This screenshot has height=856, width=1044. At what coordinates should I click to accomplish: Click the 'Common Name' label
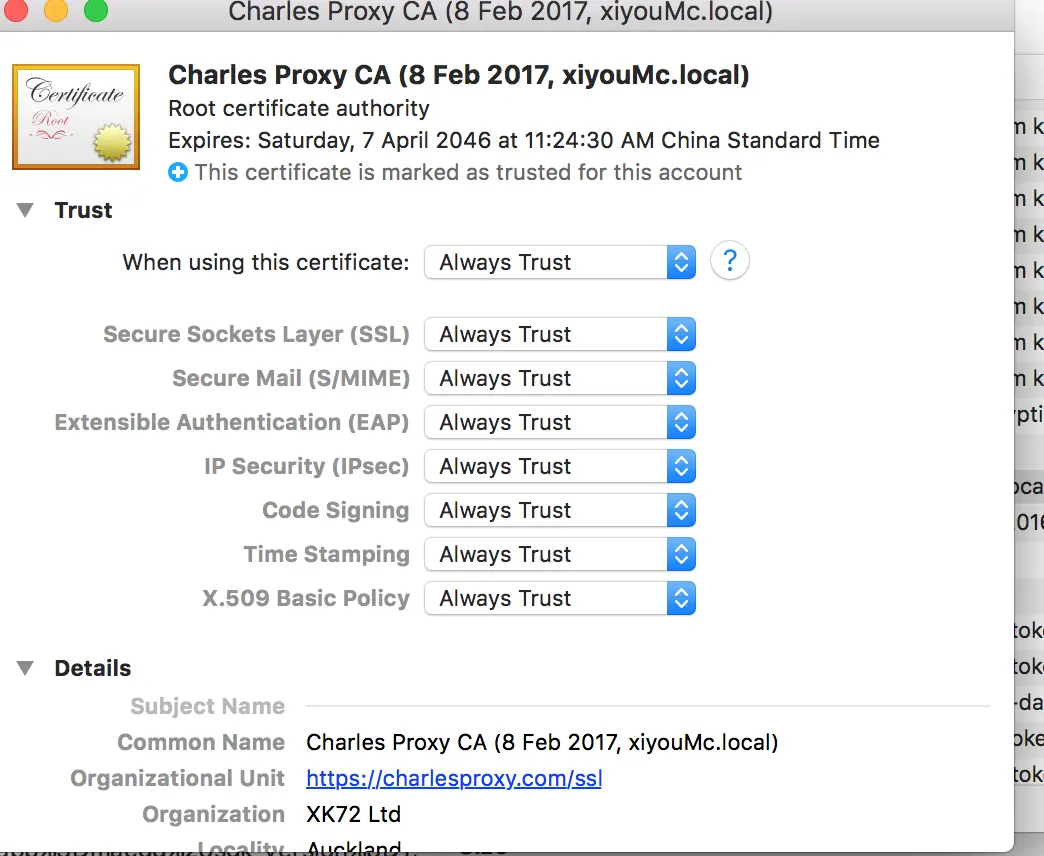coord(201,742)
